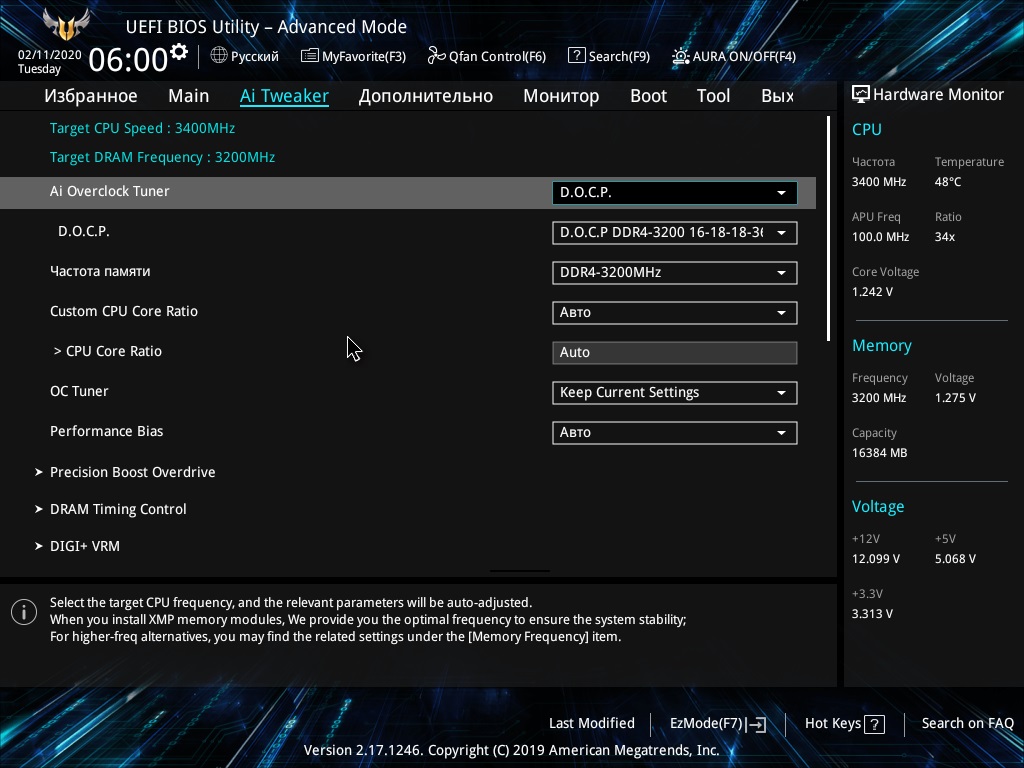
Task: Open the Boot tab
Action: (648, 96)
